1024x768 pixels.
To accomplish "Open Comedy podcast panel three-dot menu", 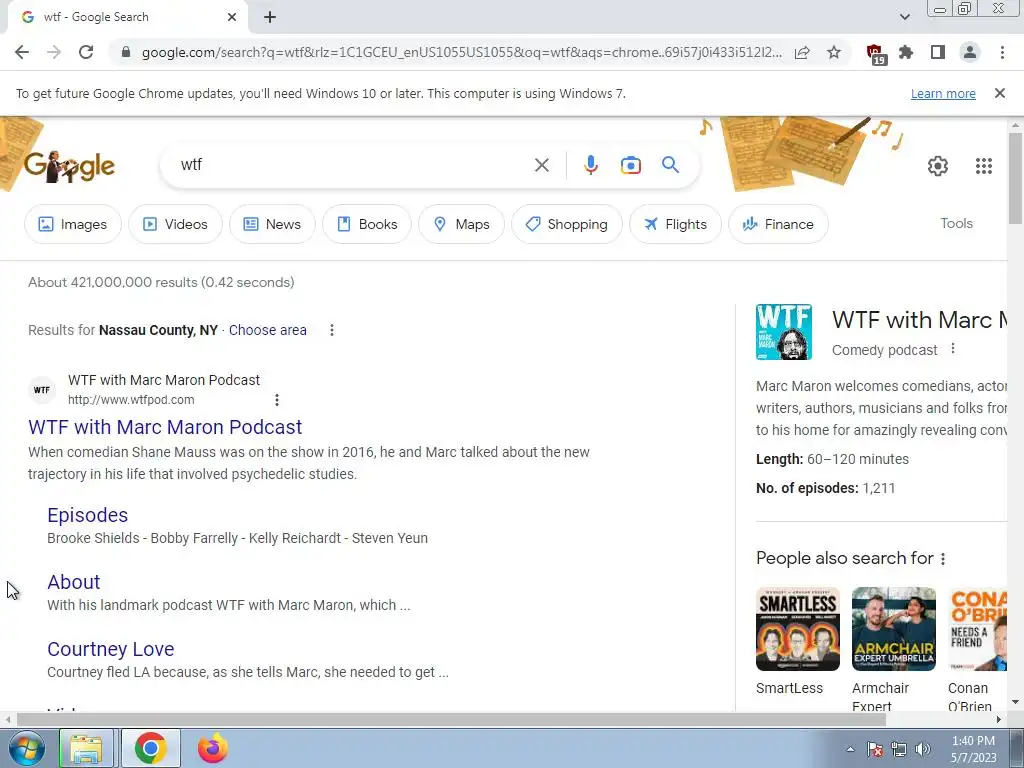I will pyautogui.click(x=953, y=349).
